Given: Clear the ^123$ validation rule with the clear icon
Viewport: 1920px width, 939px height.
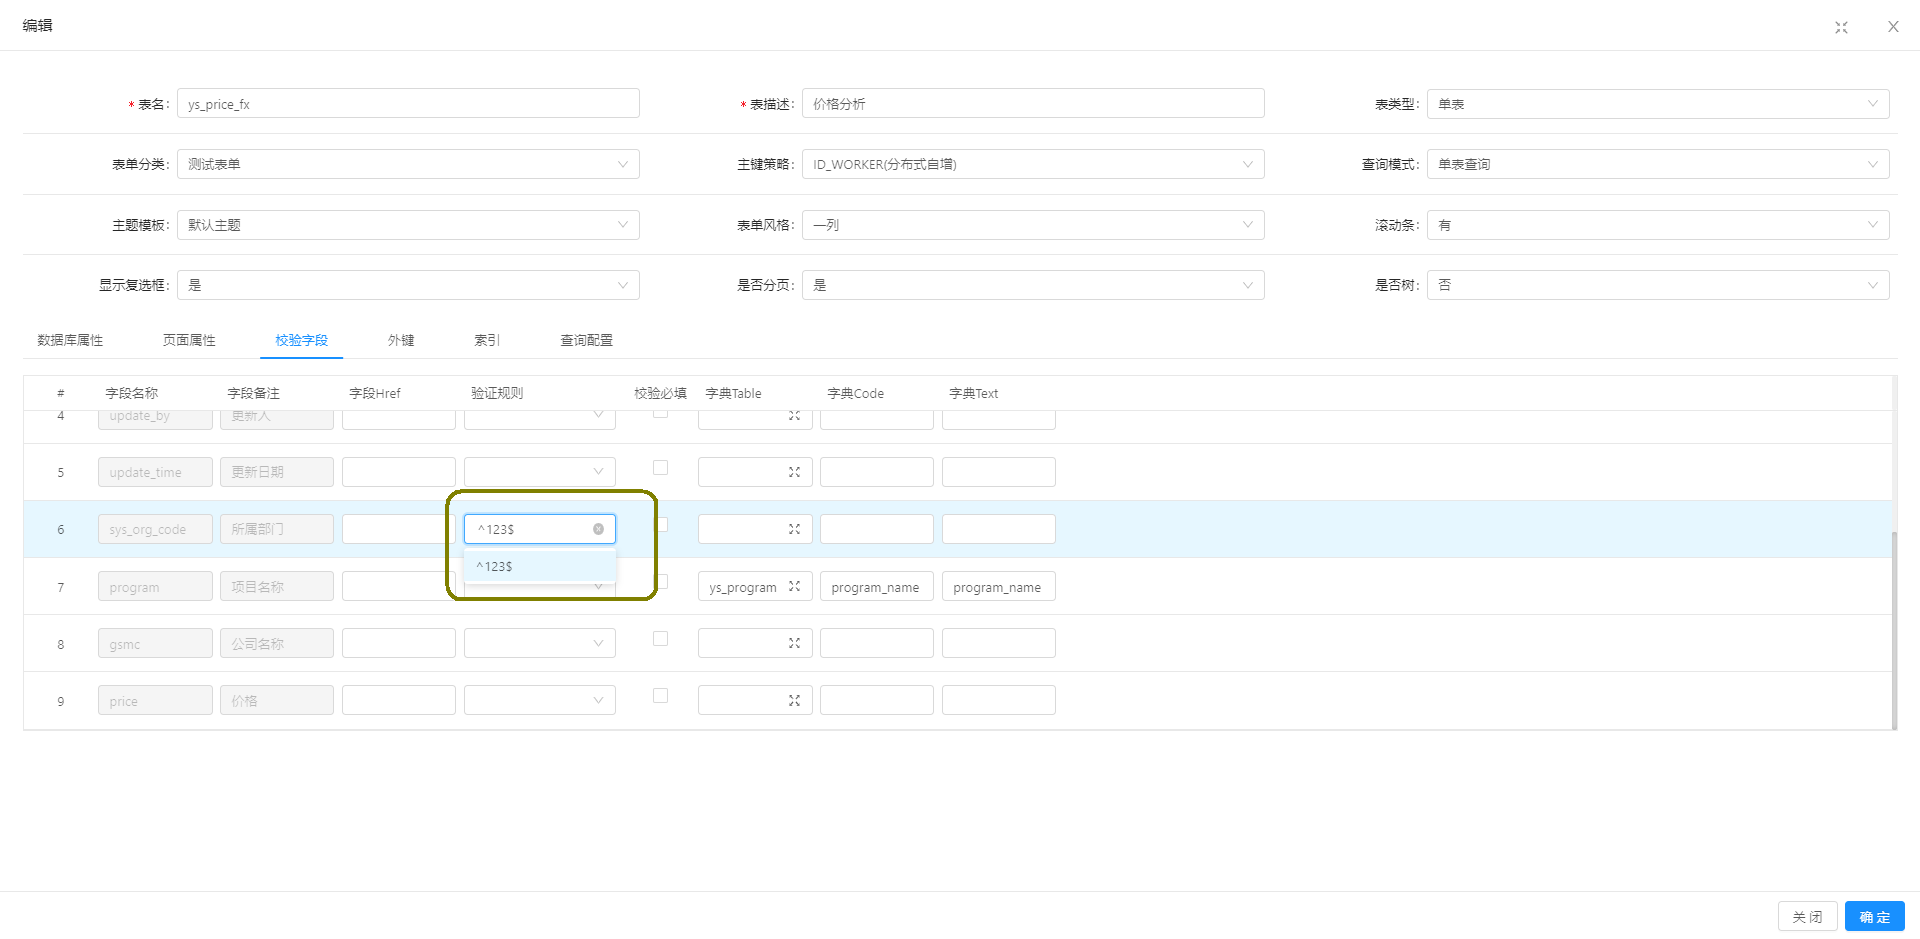Looking at the screenshot, I should click(598, 529).
